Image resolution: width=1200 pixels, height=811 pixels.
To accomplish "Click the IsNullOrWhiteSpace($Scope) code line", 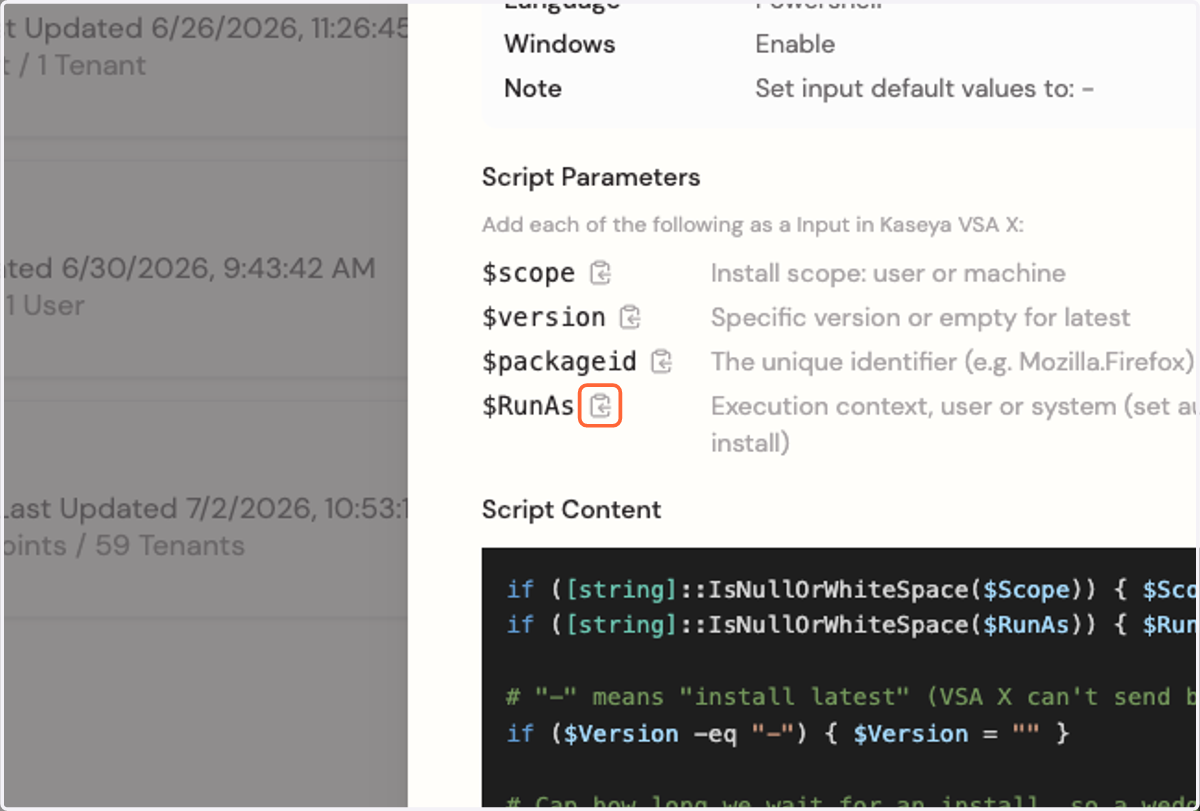I will click(853, 590).
